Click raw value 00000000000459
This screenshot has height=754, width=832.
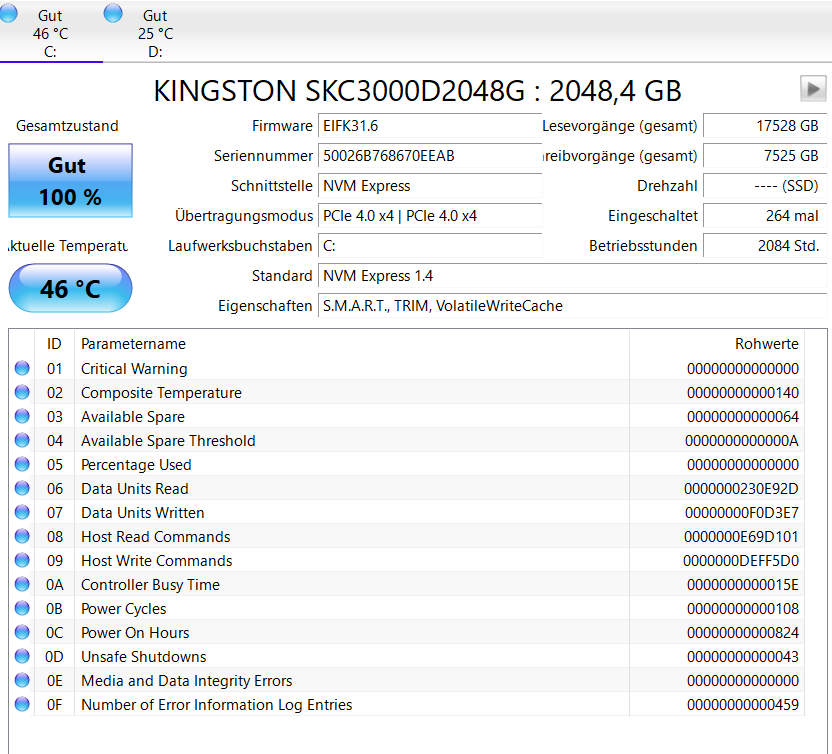pos(743,705)
